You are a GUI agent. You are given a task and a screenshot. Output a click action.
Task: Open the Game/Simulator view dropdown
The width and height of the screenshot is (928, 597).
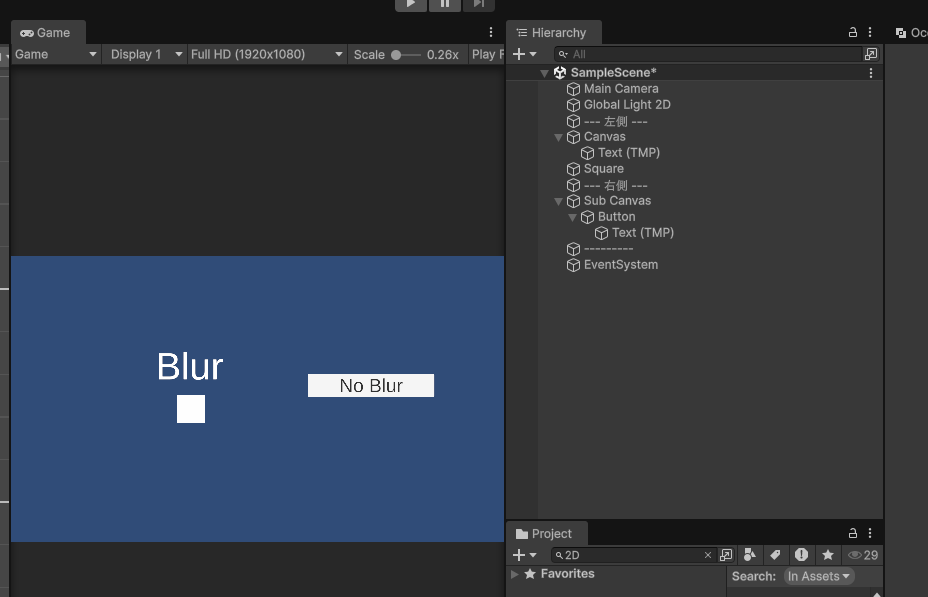coord(56,54)
